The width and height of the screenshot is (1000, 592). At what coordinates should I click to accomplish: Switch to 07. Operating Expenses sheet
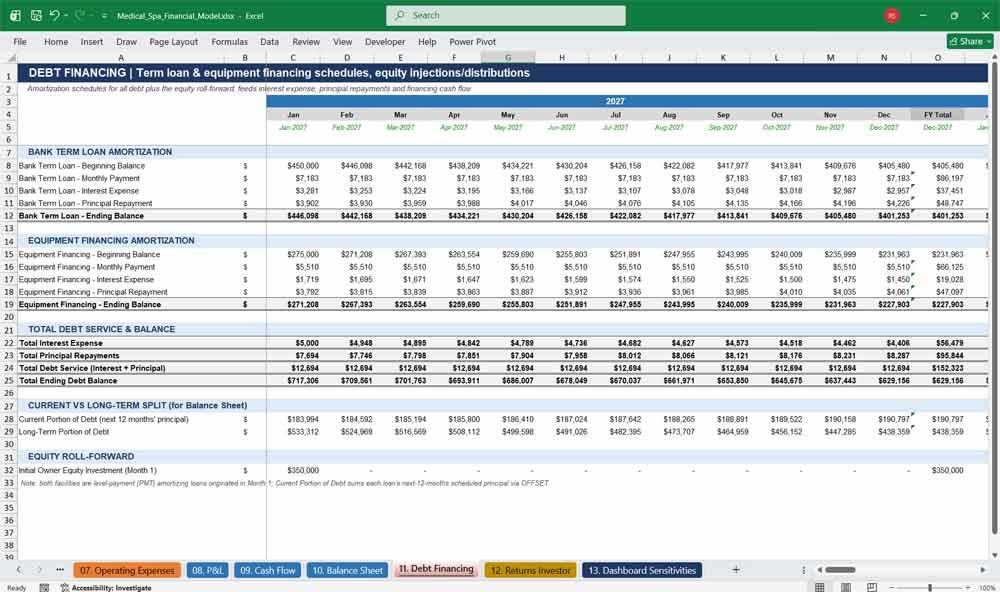coord(127,570)
